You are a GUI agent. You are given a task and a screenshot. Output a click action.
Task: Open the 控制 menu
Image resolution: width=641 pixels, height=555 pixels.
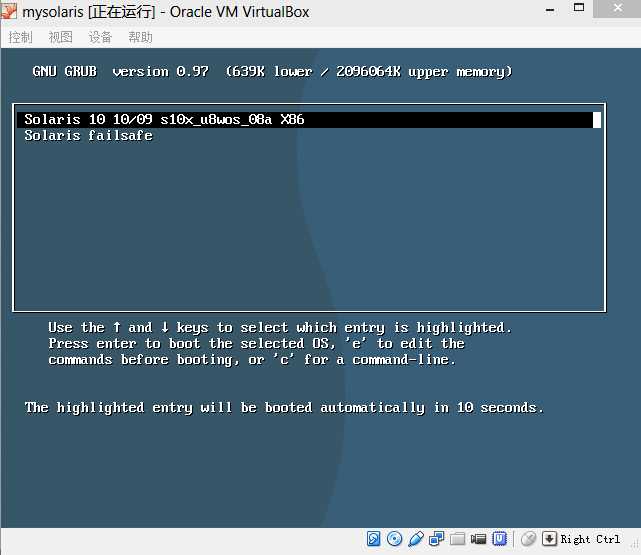tap(20, 38)
